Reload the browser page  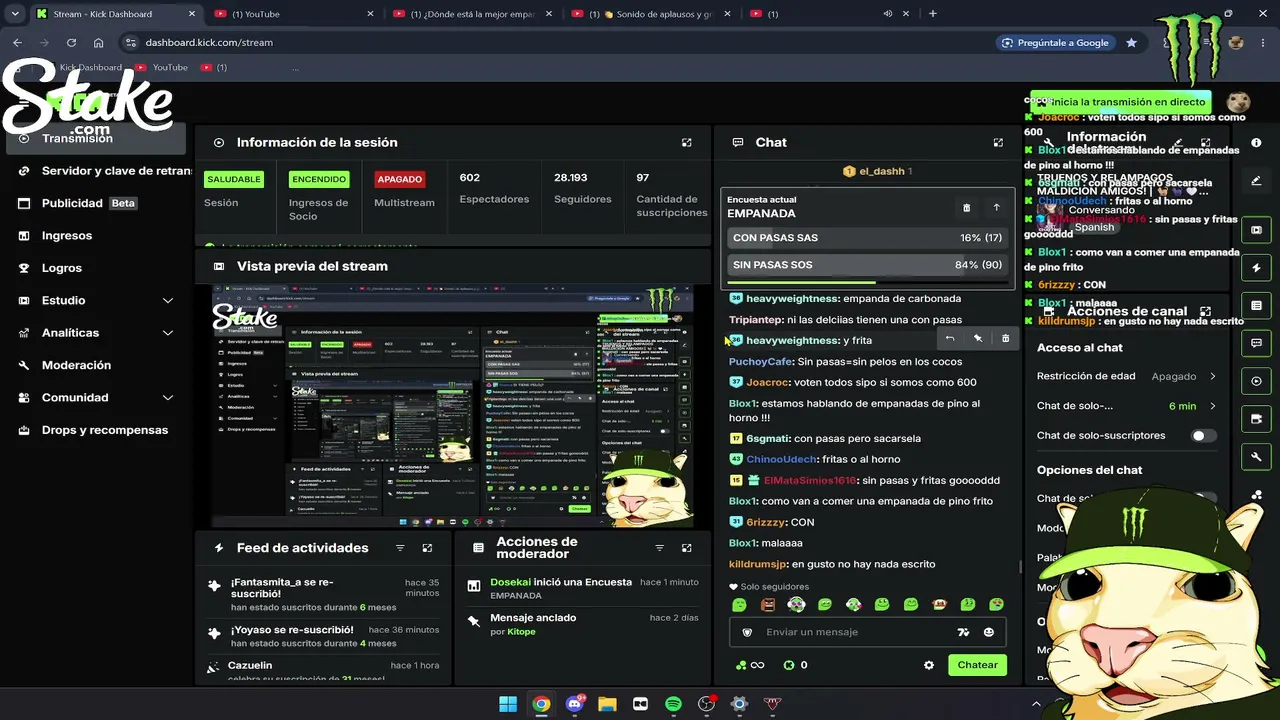pos(71,43)
